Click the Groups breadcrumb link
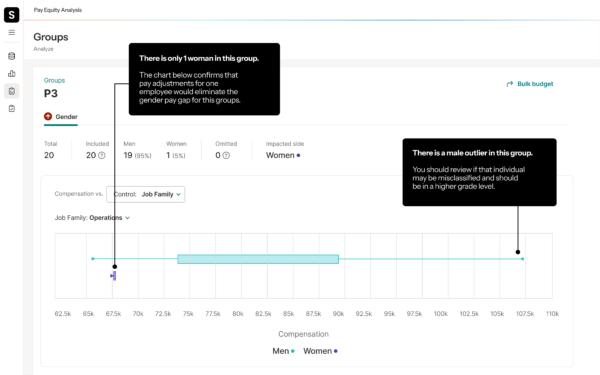The image size is (600, 375). (x=54, y=80)
